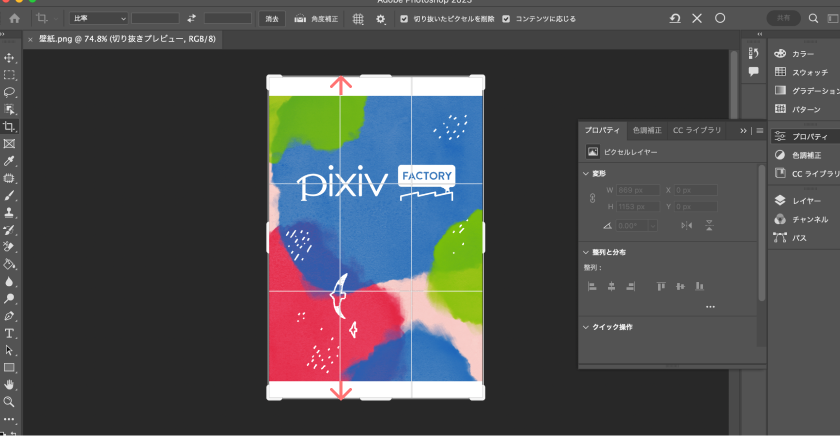This screenshot has width=840, height=436.
Task: Select the Rectangle shape tool
Action: (x=9, y=367)
